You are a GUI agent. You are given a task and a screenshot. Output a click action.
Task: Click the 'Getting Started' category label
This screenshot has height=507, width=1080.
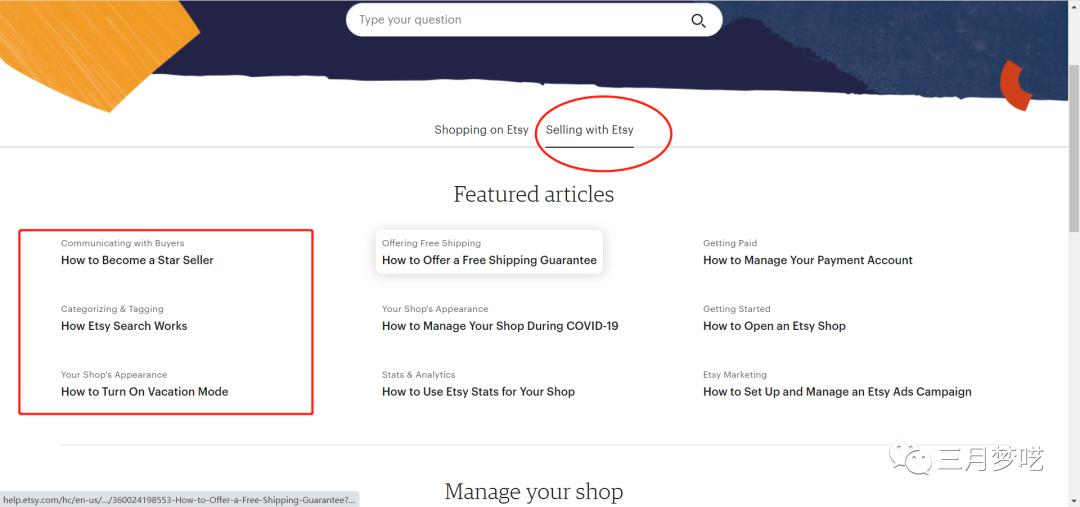point(736,309)
